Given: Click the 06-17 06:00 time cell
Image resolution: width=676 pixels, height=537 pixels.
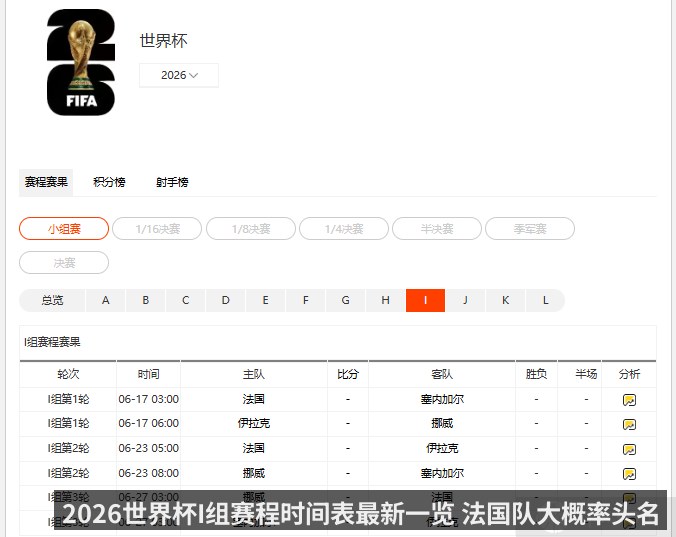Looking at the screenshot, I should pos(149,424).
